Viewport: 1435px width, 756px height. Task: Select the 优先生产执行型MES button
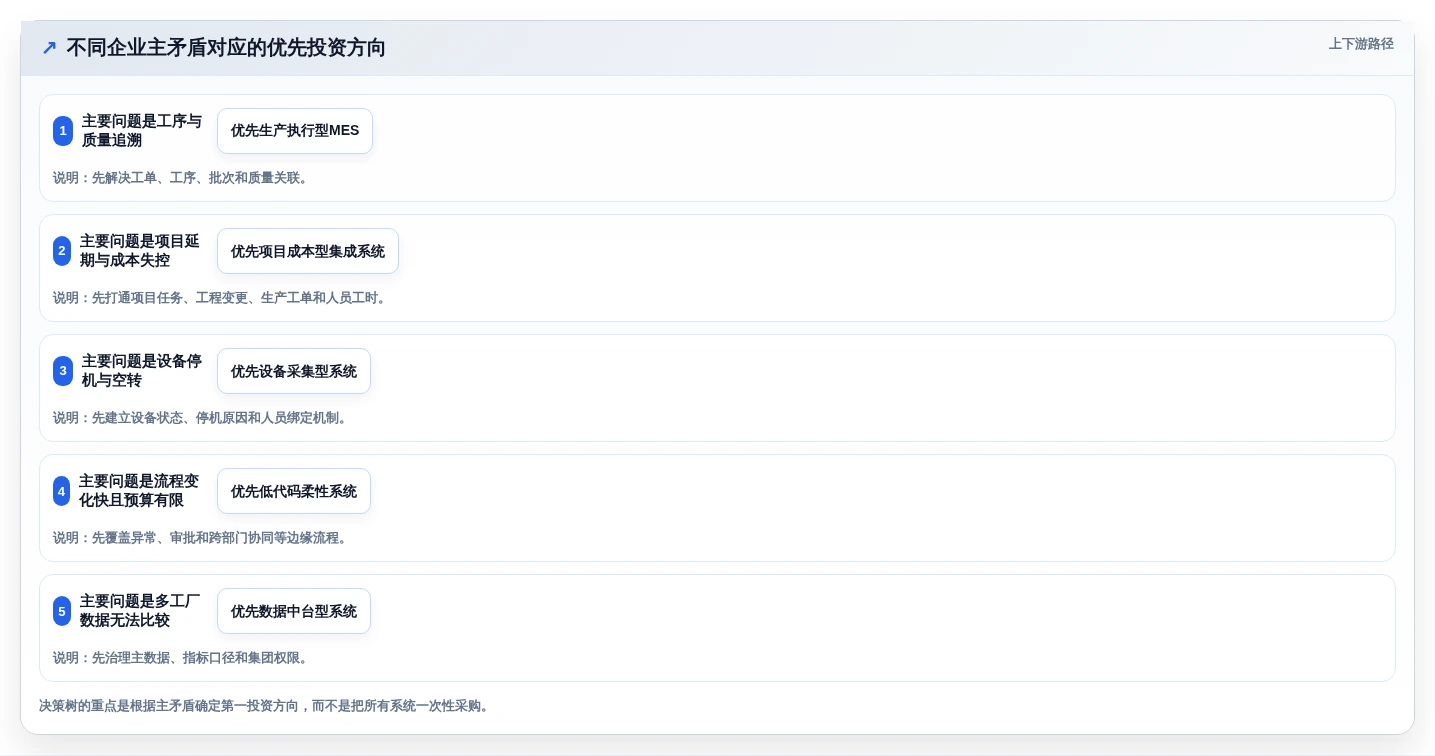295,131
